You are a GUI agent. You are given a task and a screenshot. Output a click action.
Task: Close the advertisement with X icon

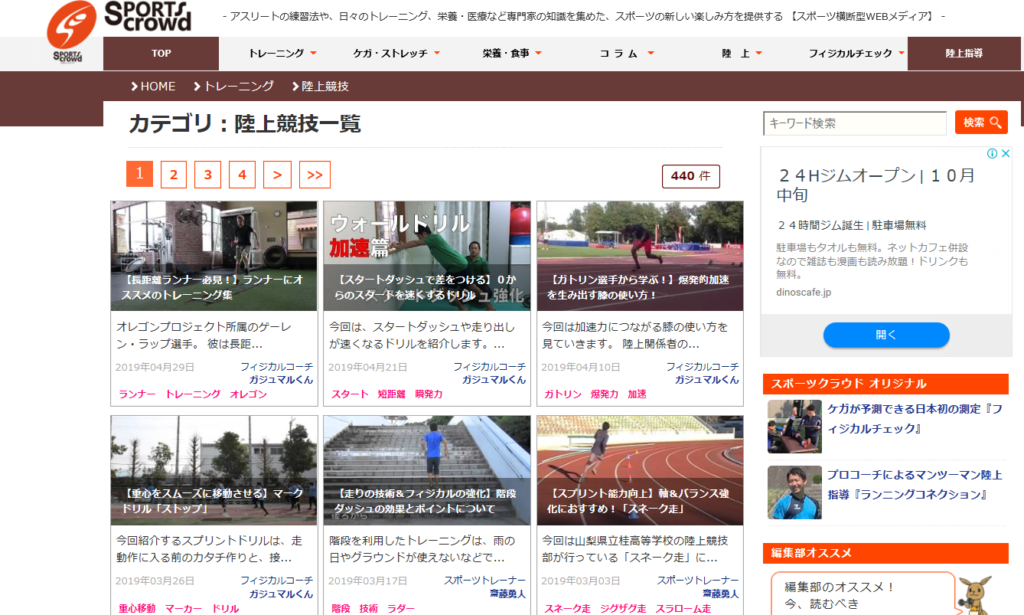coord(1006,153)
